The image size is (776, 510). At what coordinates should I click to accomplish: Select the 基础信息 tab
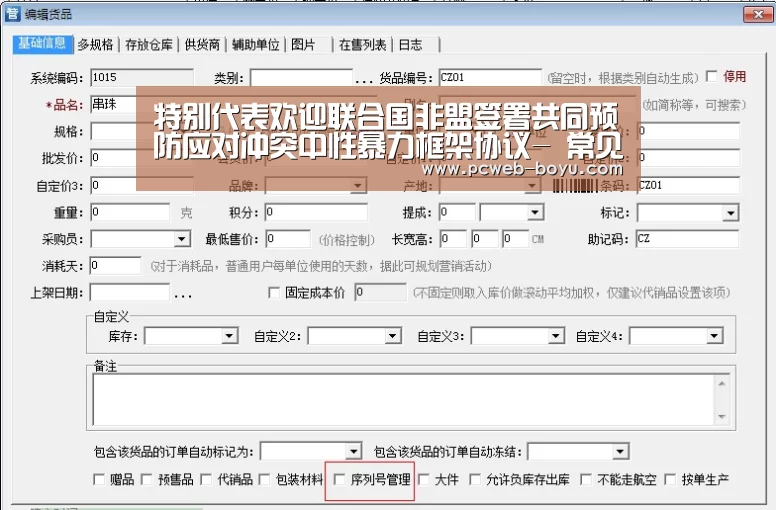43,44
